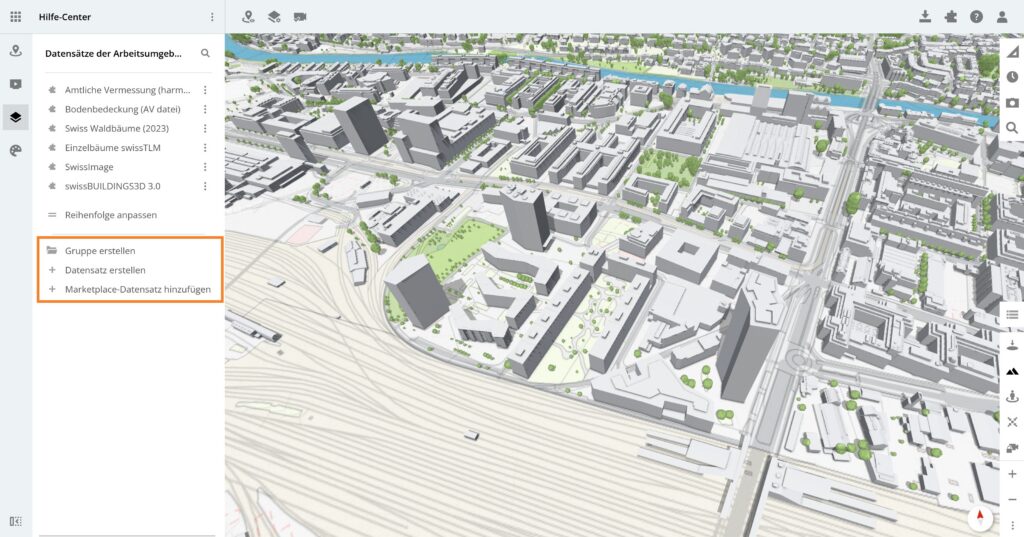Open options menu for Bodenbedeckung dataset

click(205, 109)
